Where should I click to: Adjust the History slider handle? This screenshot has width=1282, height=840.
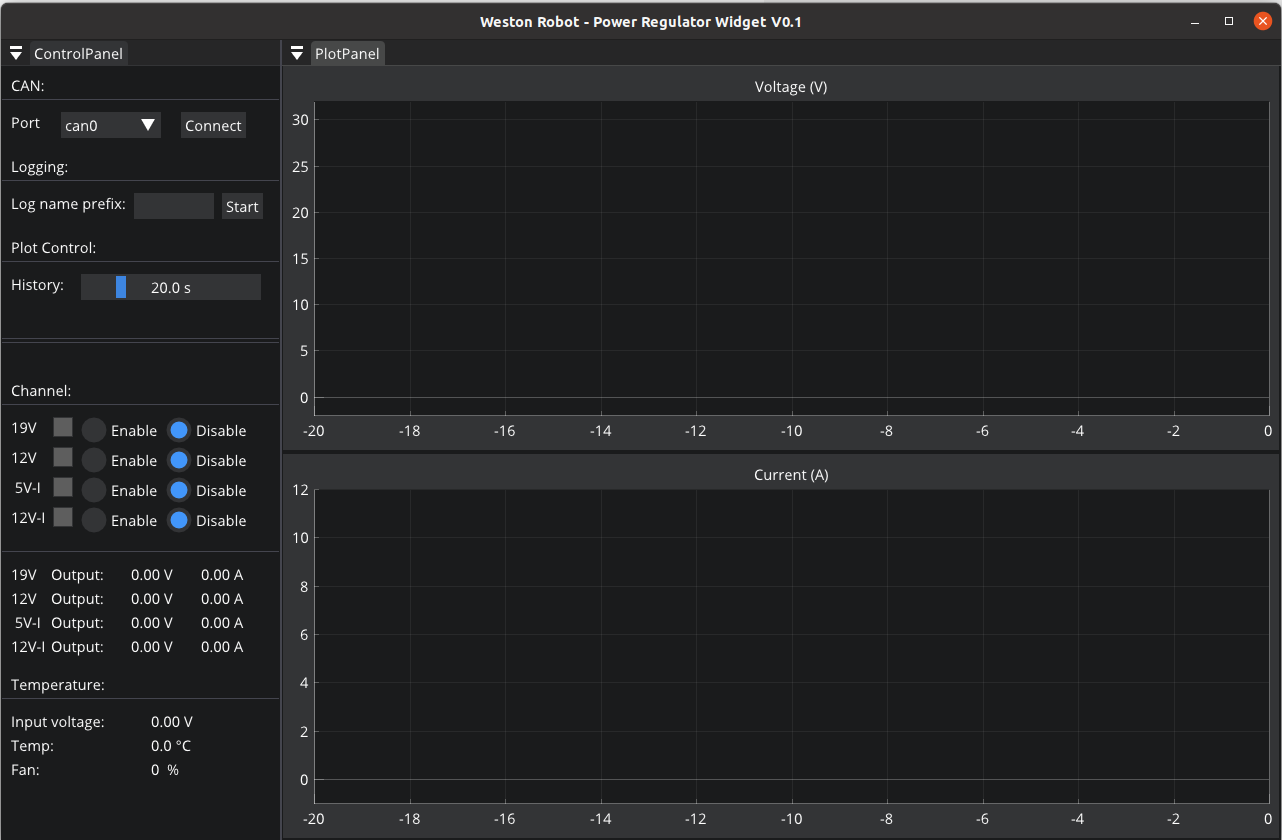[121, 287]
